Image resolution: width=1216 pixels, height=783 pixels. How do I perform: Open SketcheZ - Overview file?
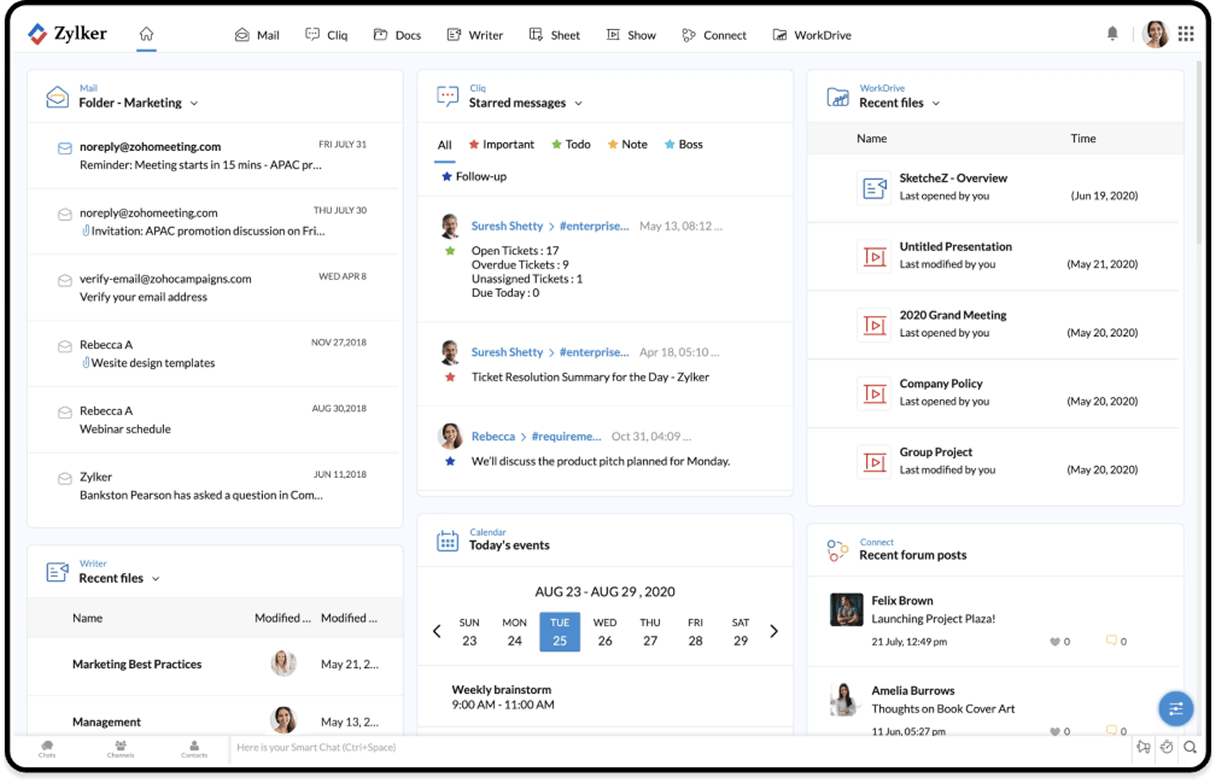[953, 178]
